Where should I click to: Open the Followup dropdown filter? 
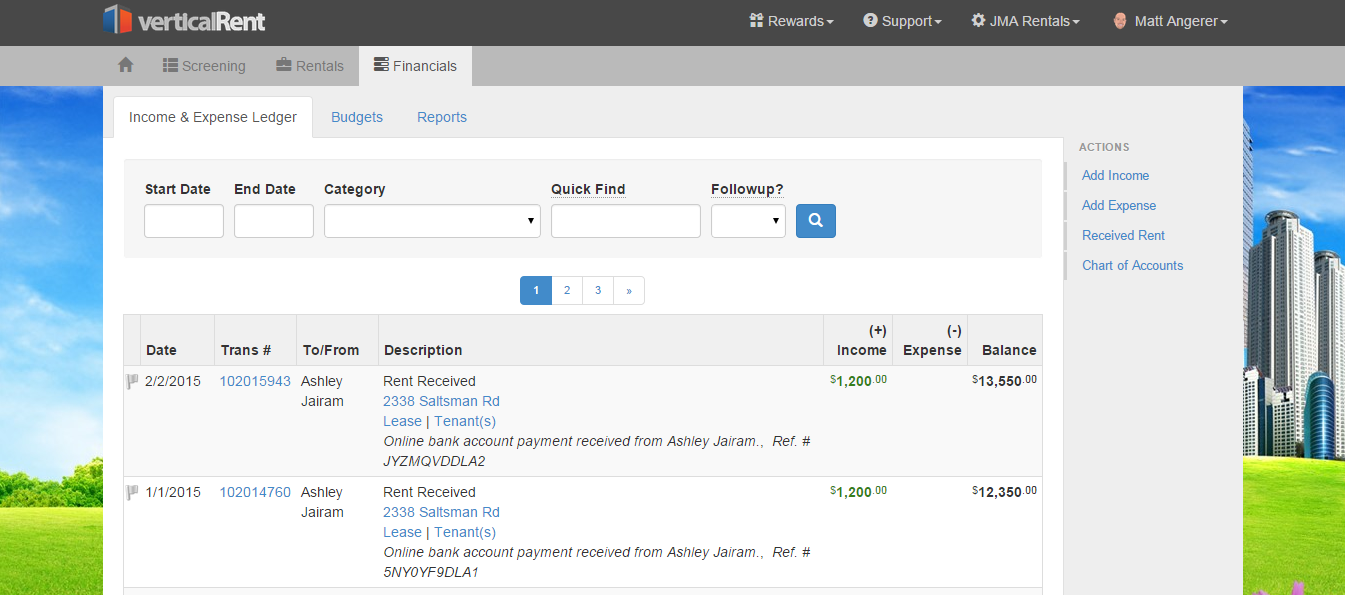tap(748, 221)
